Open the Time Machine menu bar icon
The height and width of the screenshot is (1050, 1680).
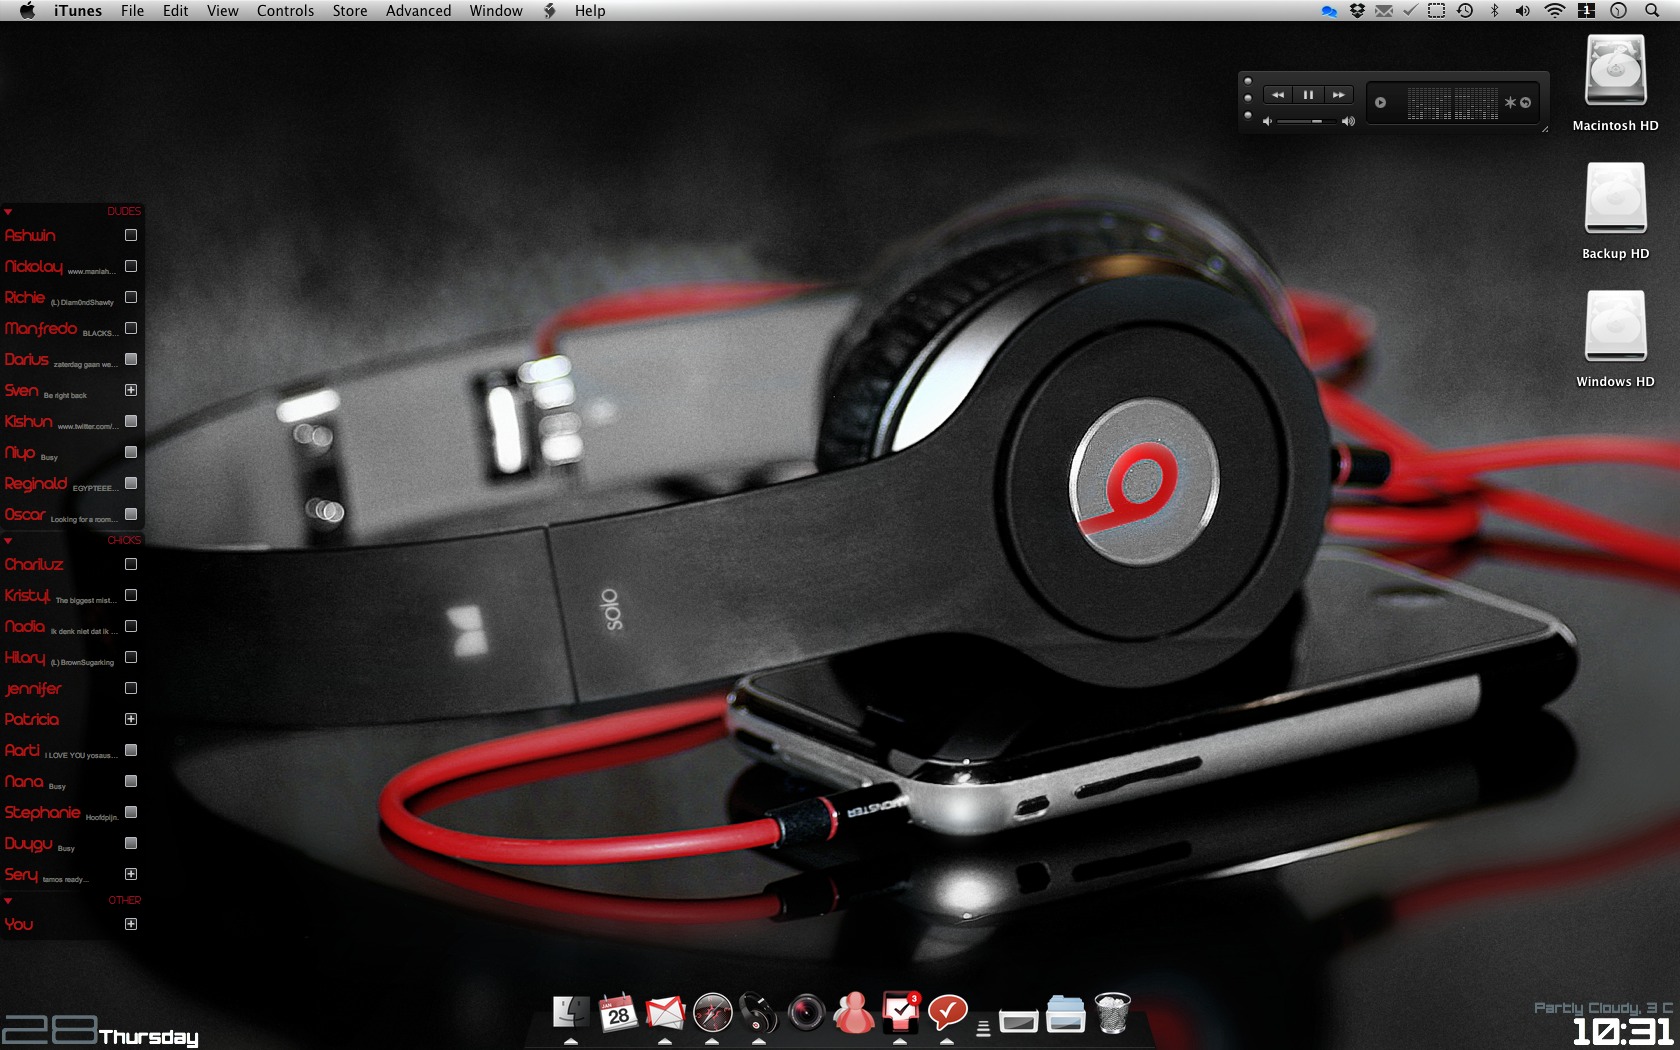pos(1465,11)
